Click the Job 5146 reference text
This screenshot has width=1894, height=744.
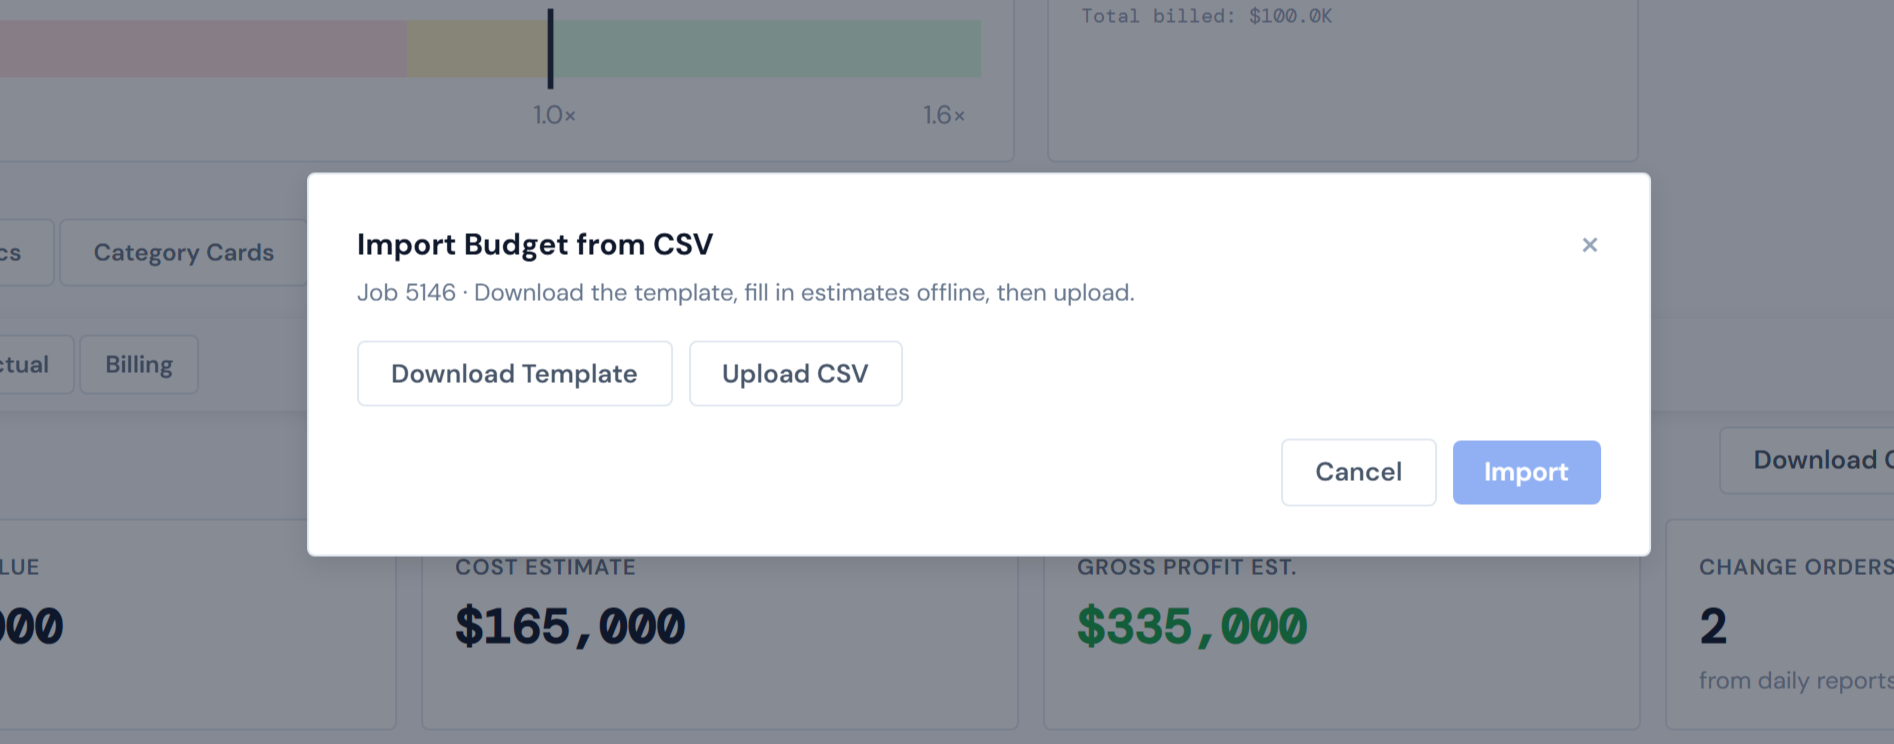pyautogui.click(x=405, y=292)
